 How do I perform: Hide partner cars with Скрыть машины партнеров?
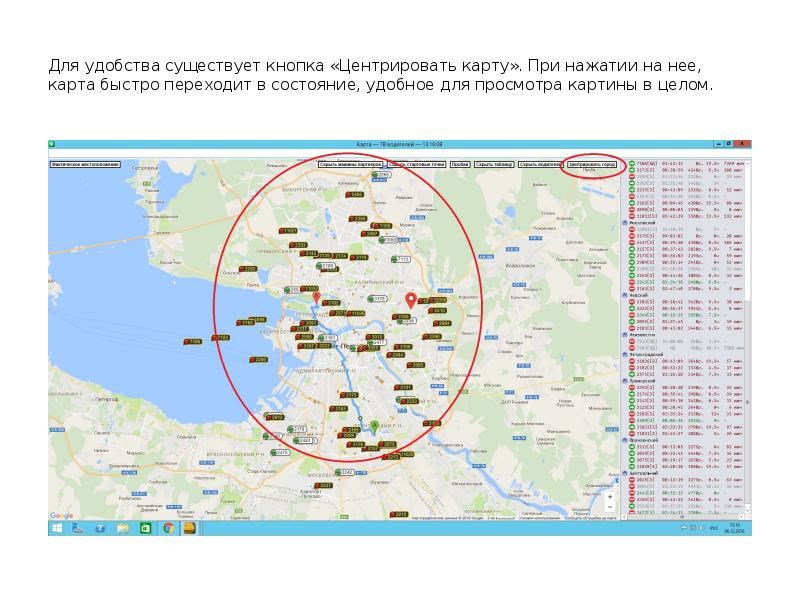351,164
